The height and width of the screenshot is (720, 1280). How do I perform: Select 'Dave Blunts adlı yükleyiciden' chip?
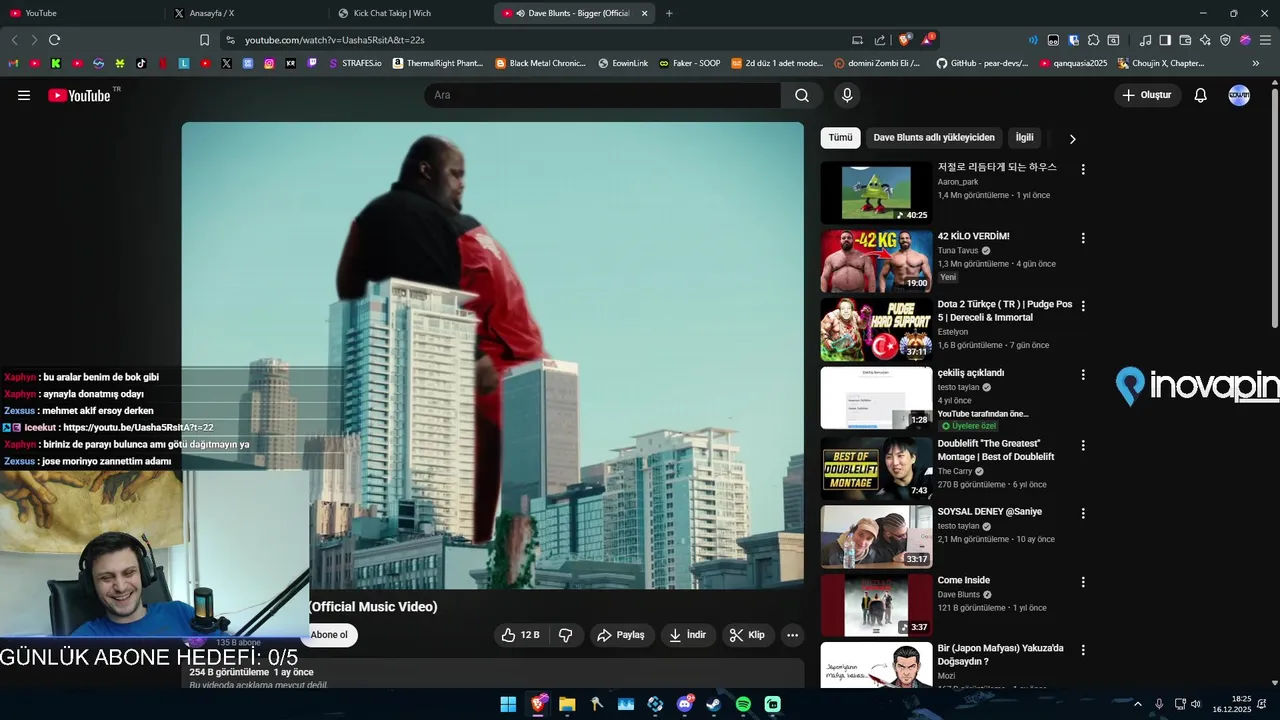tap(934, 138)
